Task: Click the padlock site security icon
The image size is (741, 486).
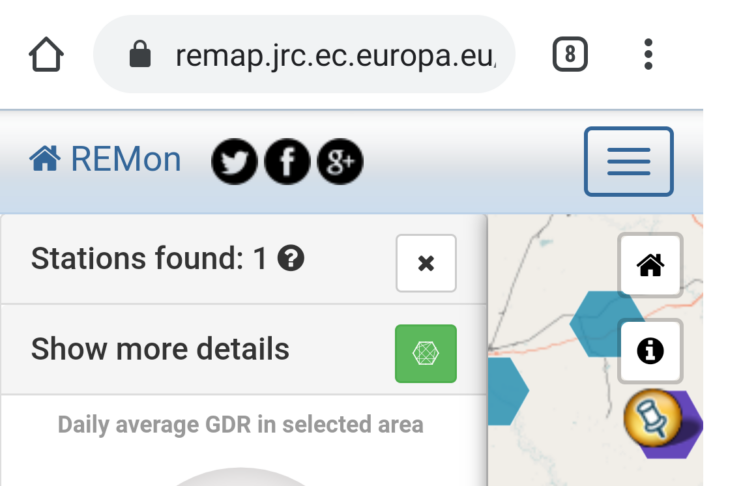Action: coord(140,54)
